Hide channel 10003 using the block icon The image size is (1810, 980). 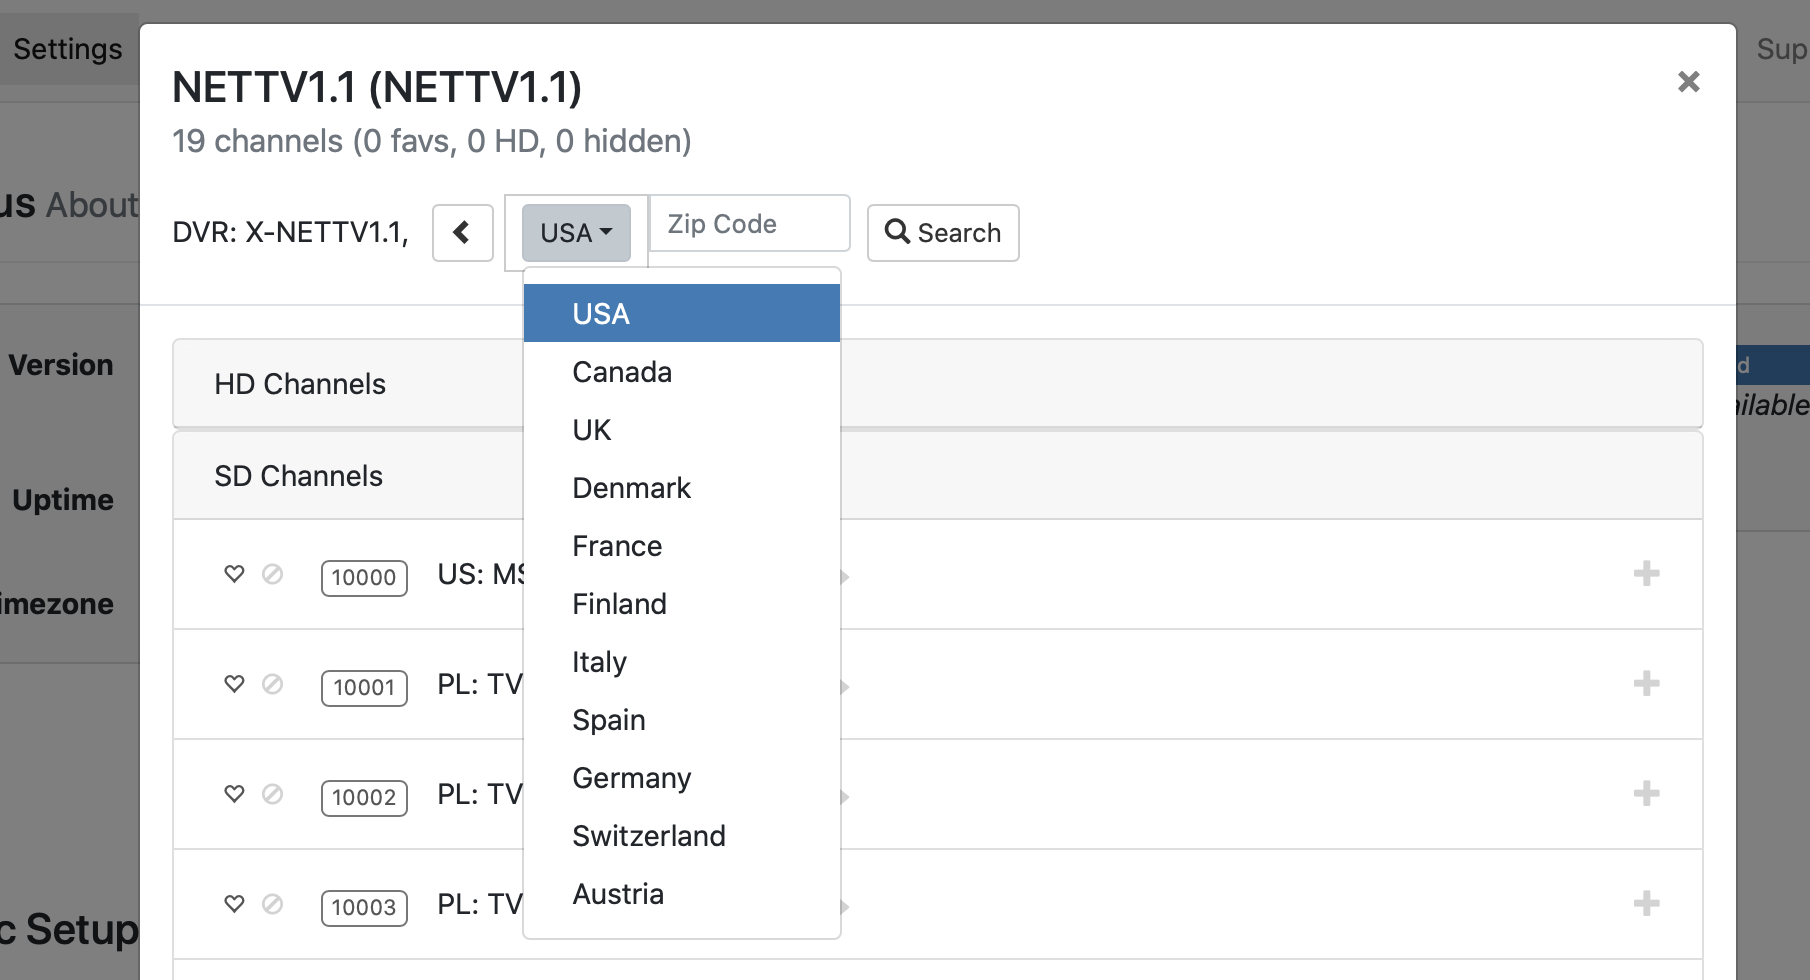tap(272, 904)
